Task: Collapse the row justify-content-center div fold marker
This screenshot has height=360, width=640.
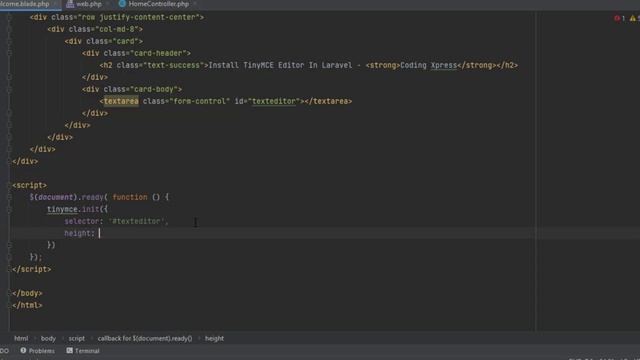Action: (x=9, y=17)
